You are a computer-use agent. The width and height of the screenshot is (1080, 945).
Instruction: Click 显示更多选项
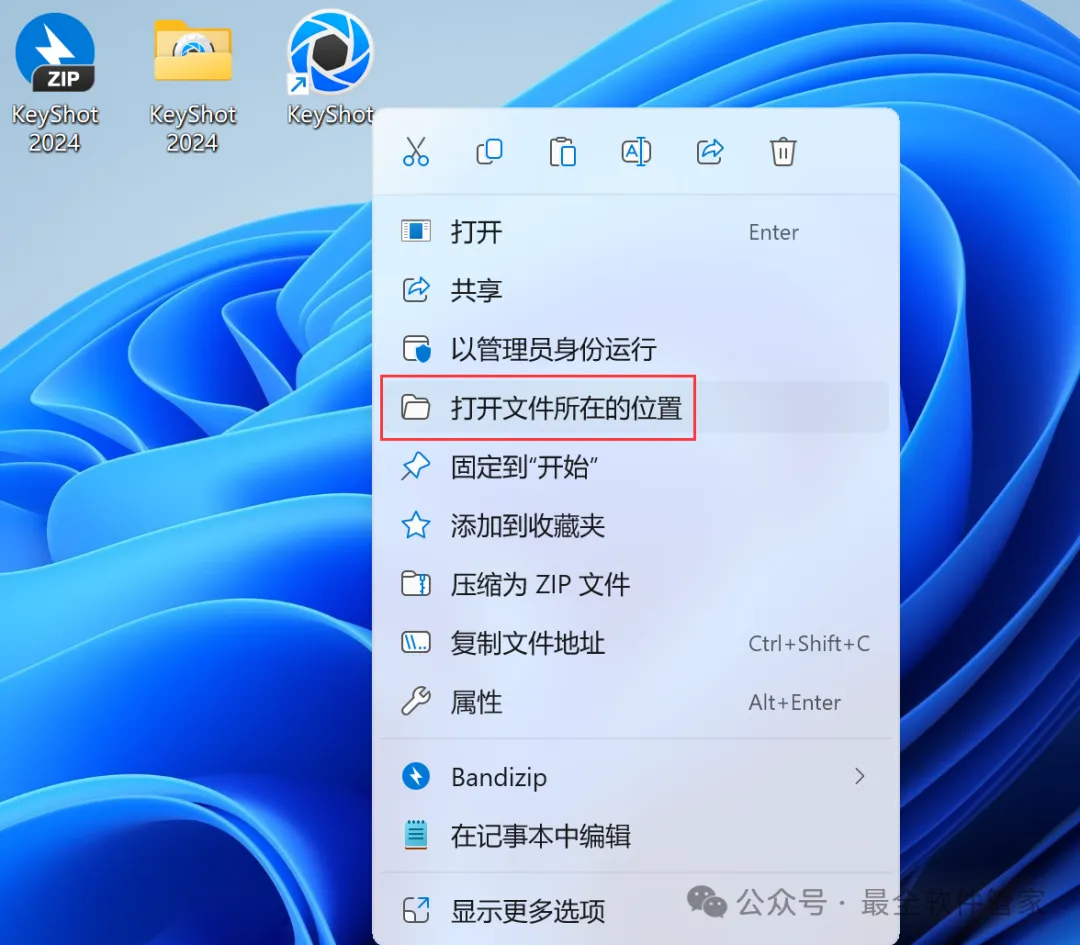pos(635,911)
